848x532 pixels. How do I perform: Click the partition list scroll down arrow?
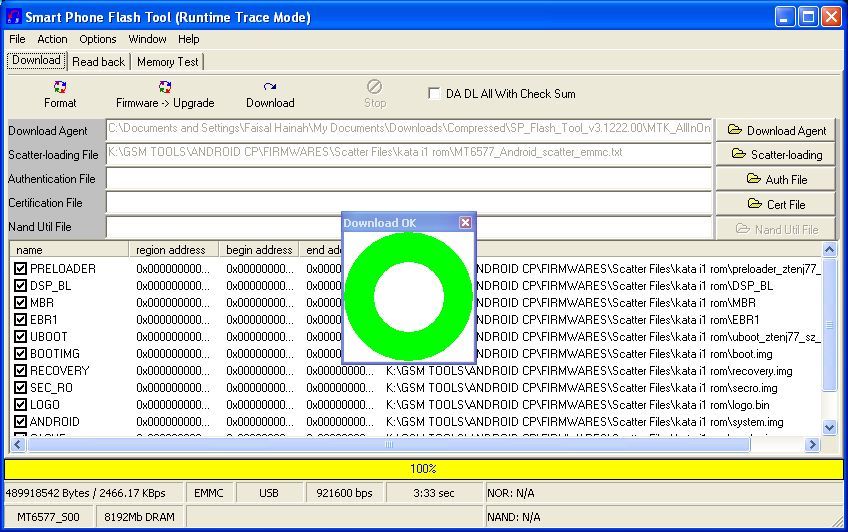829,428
